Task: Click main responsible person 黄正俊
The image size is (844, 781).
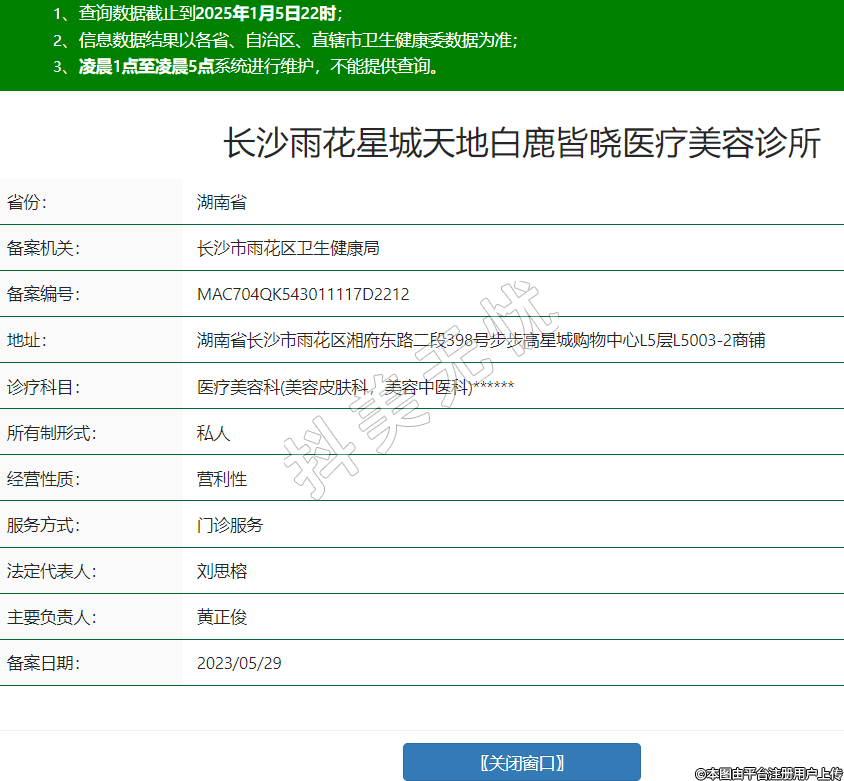Action: pyautogui.click(x=222, y=617)
